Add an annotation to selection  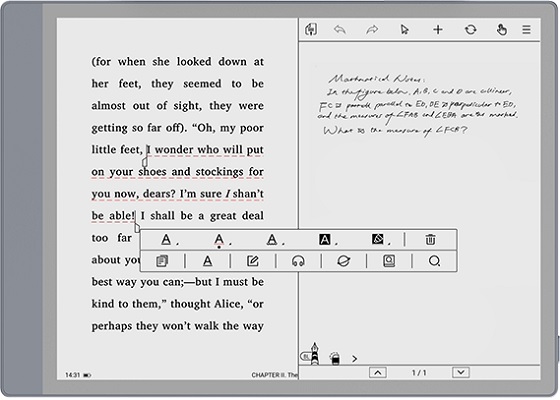[x=253, y=261]
